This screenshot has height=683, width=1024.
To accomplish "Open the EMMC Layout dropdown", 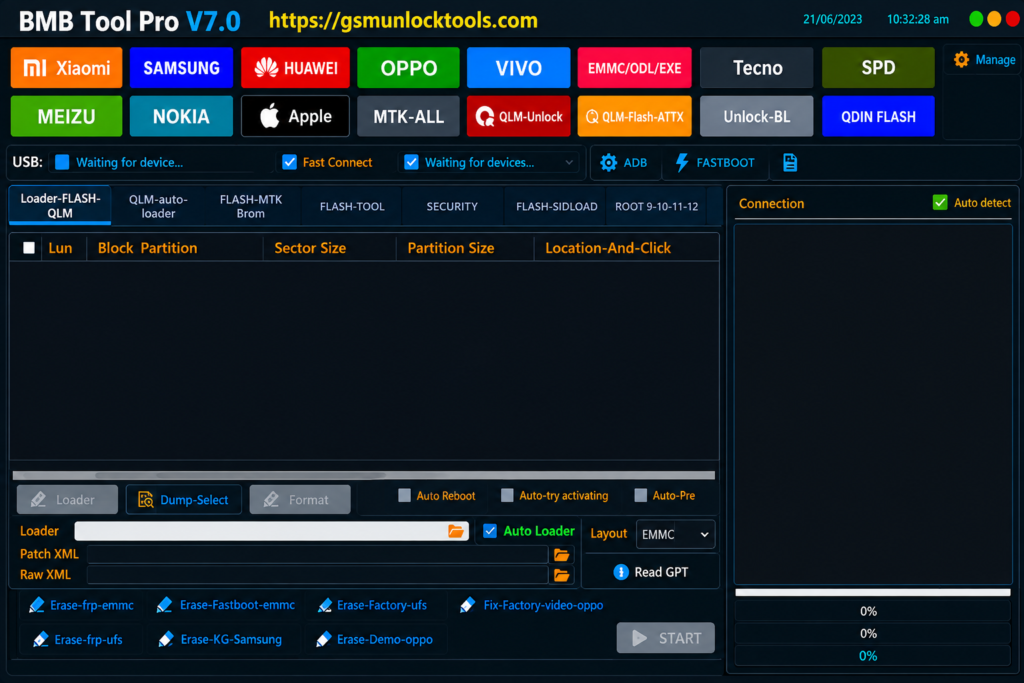I will [675, 534].
